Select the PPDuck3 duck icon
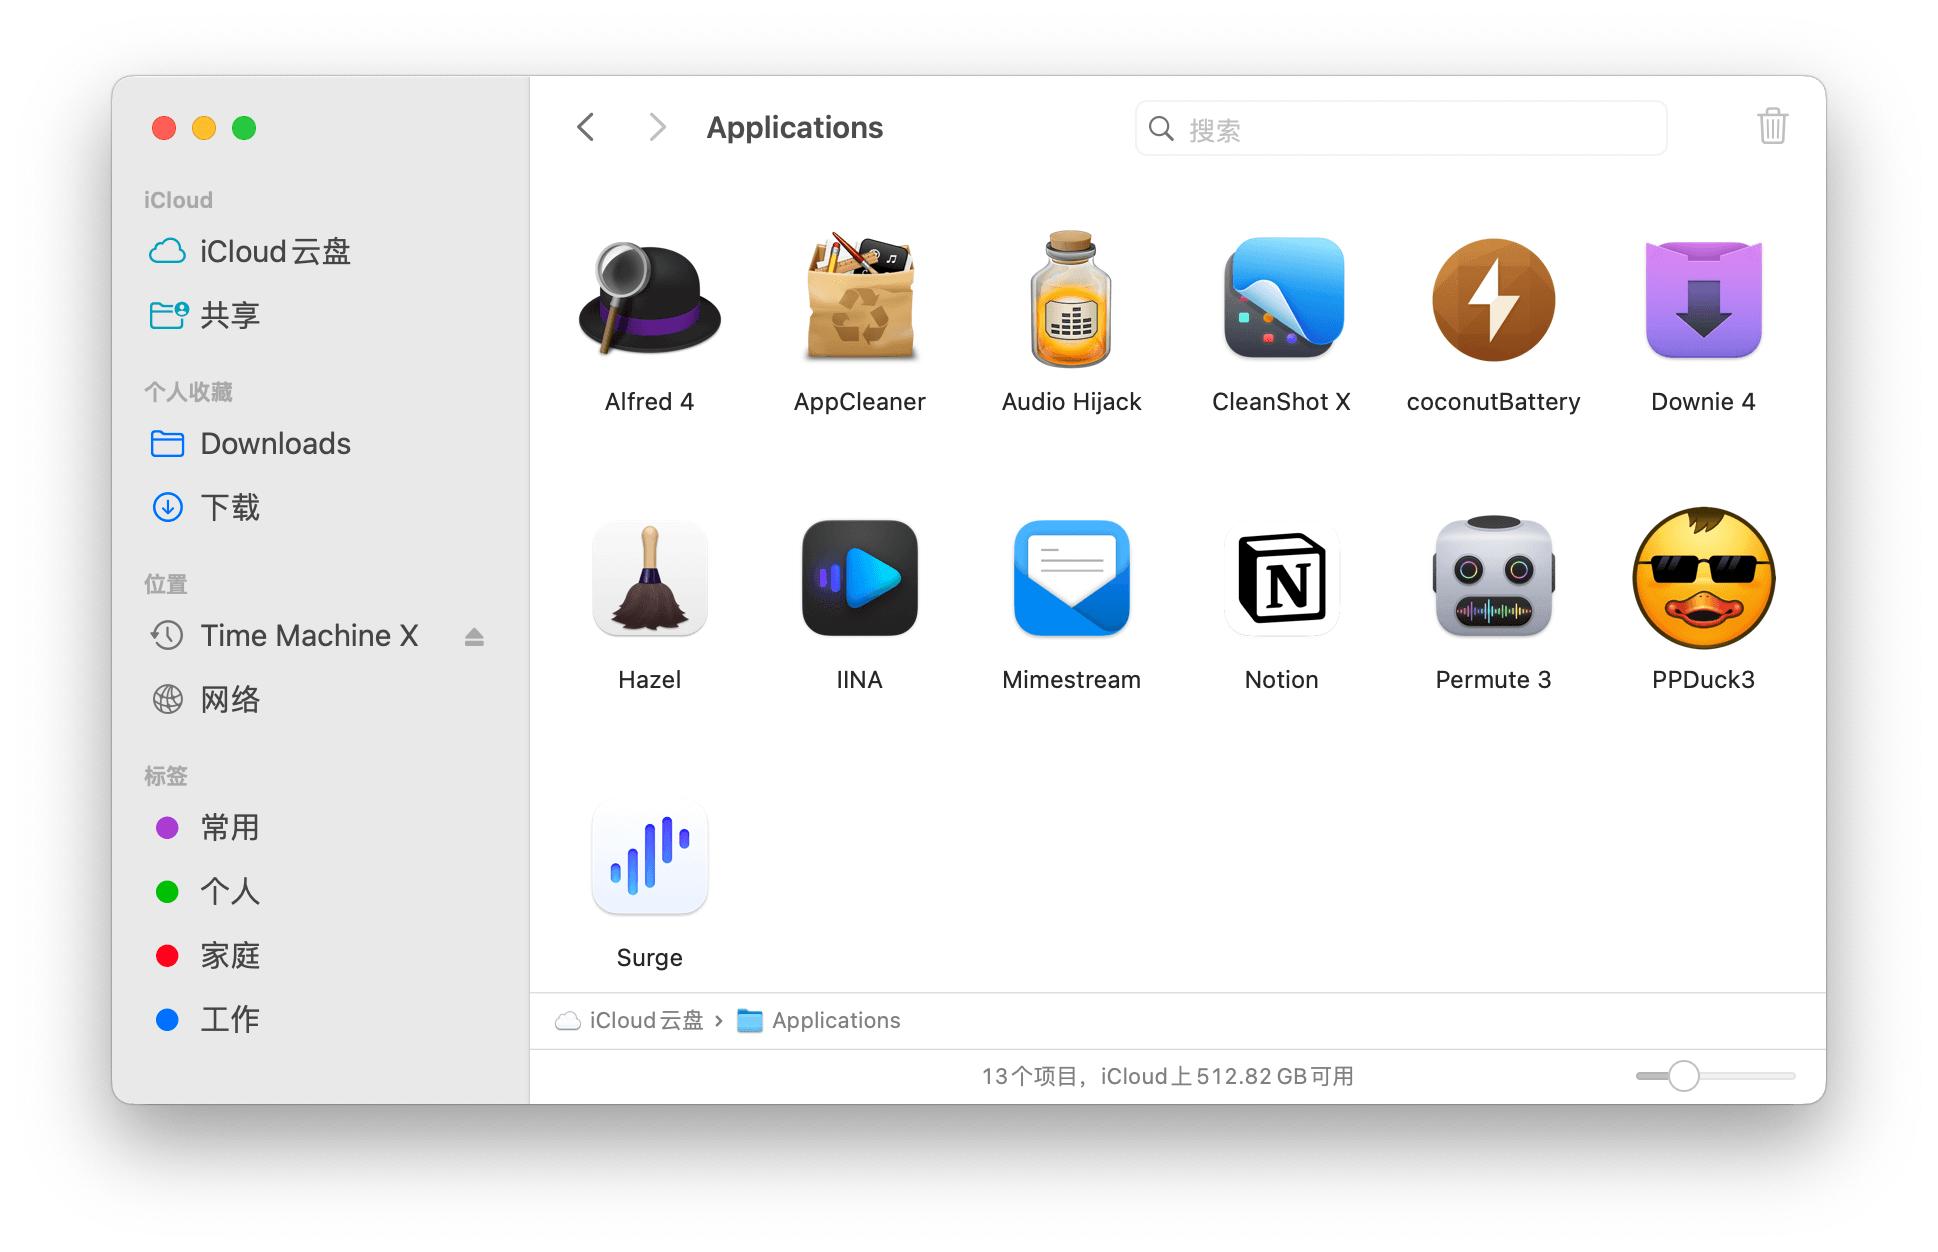The image size is (1938, 1252). point(1703,578)
